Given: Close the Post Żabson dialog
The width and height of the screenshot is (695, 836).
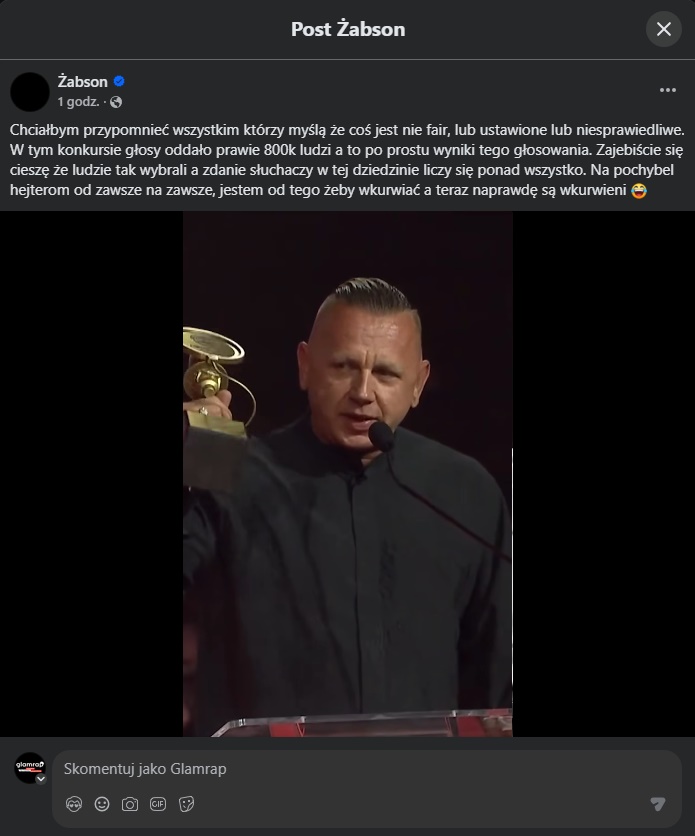Looking at the screenshot, I should pyautogui.click(x=664, y=29).
